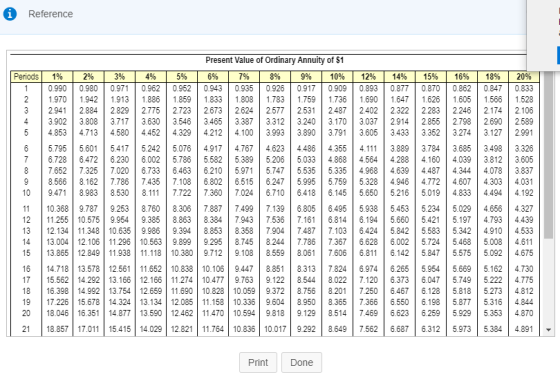Select the 12% column header
The width and height of the screenshot is (560, 377).
point(368,77)
